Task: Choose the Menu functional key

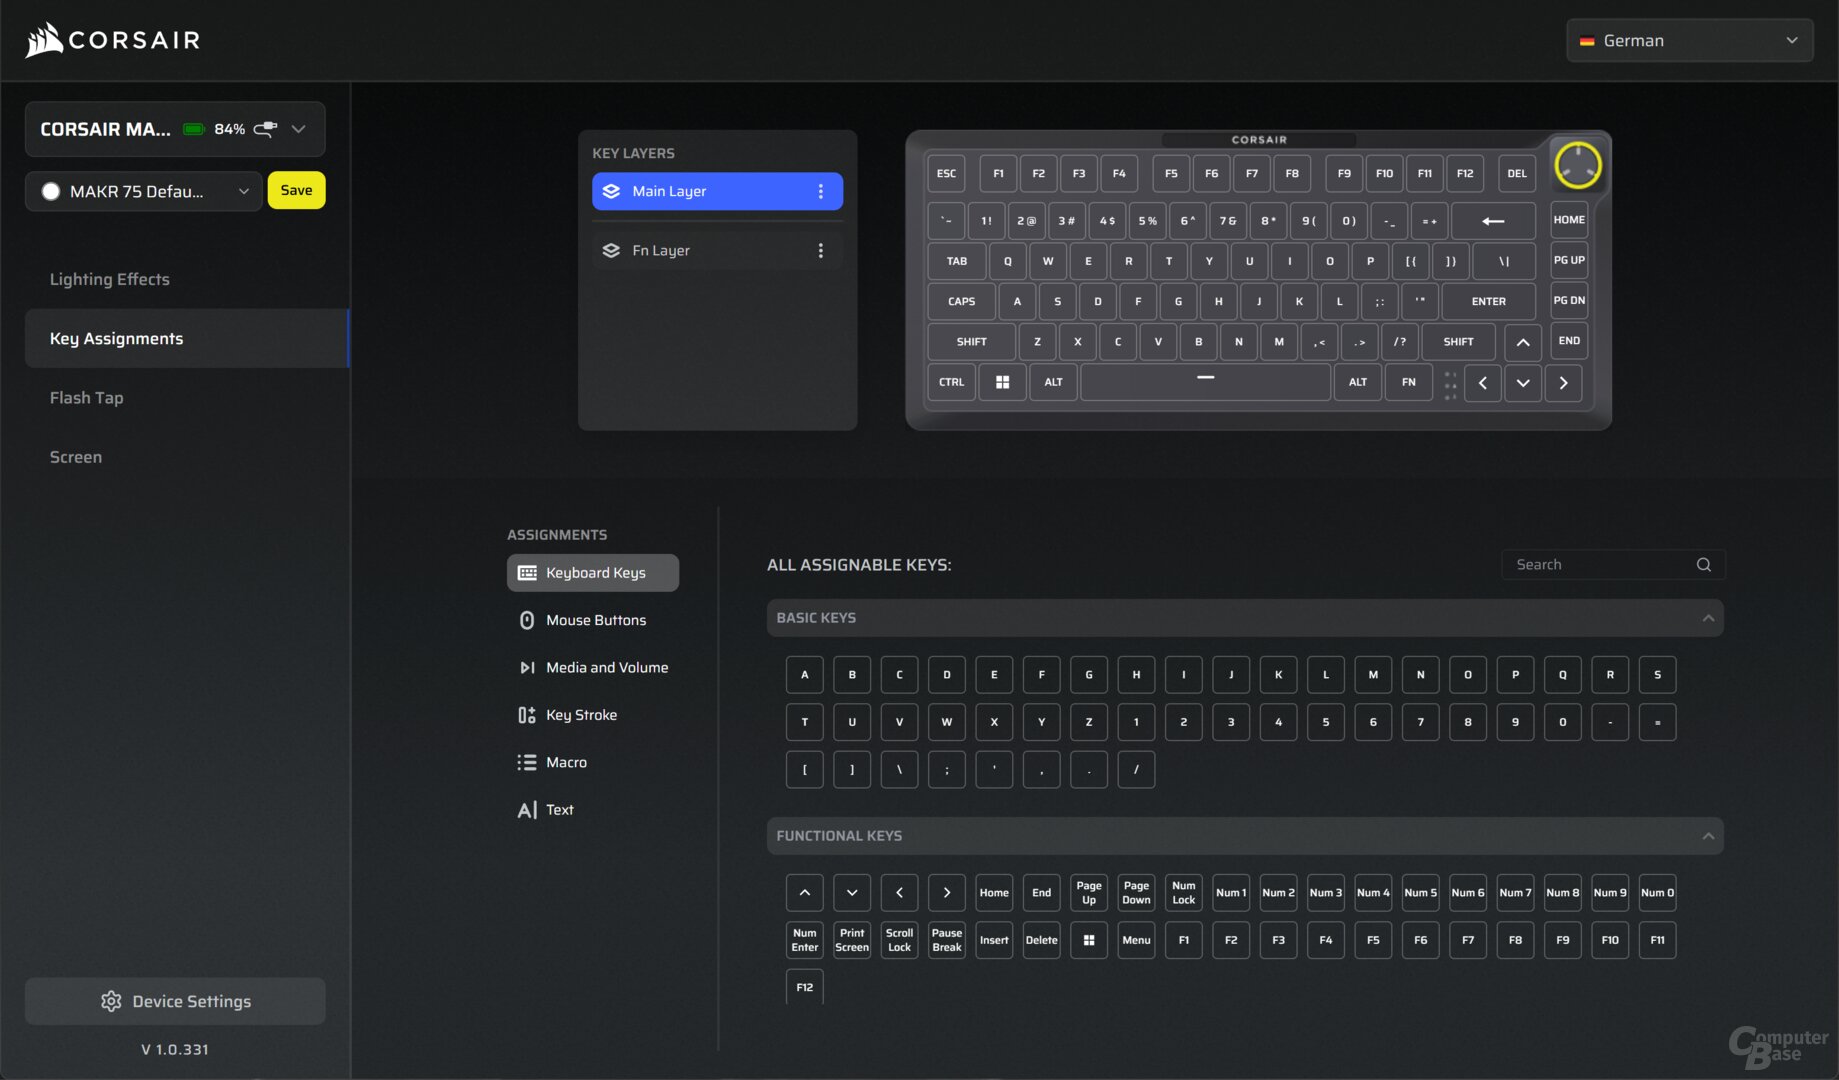Action: (1136, 940)
